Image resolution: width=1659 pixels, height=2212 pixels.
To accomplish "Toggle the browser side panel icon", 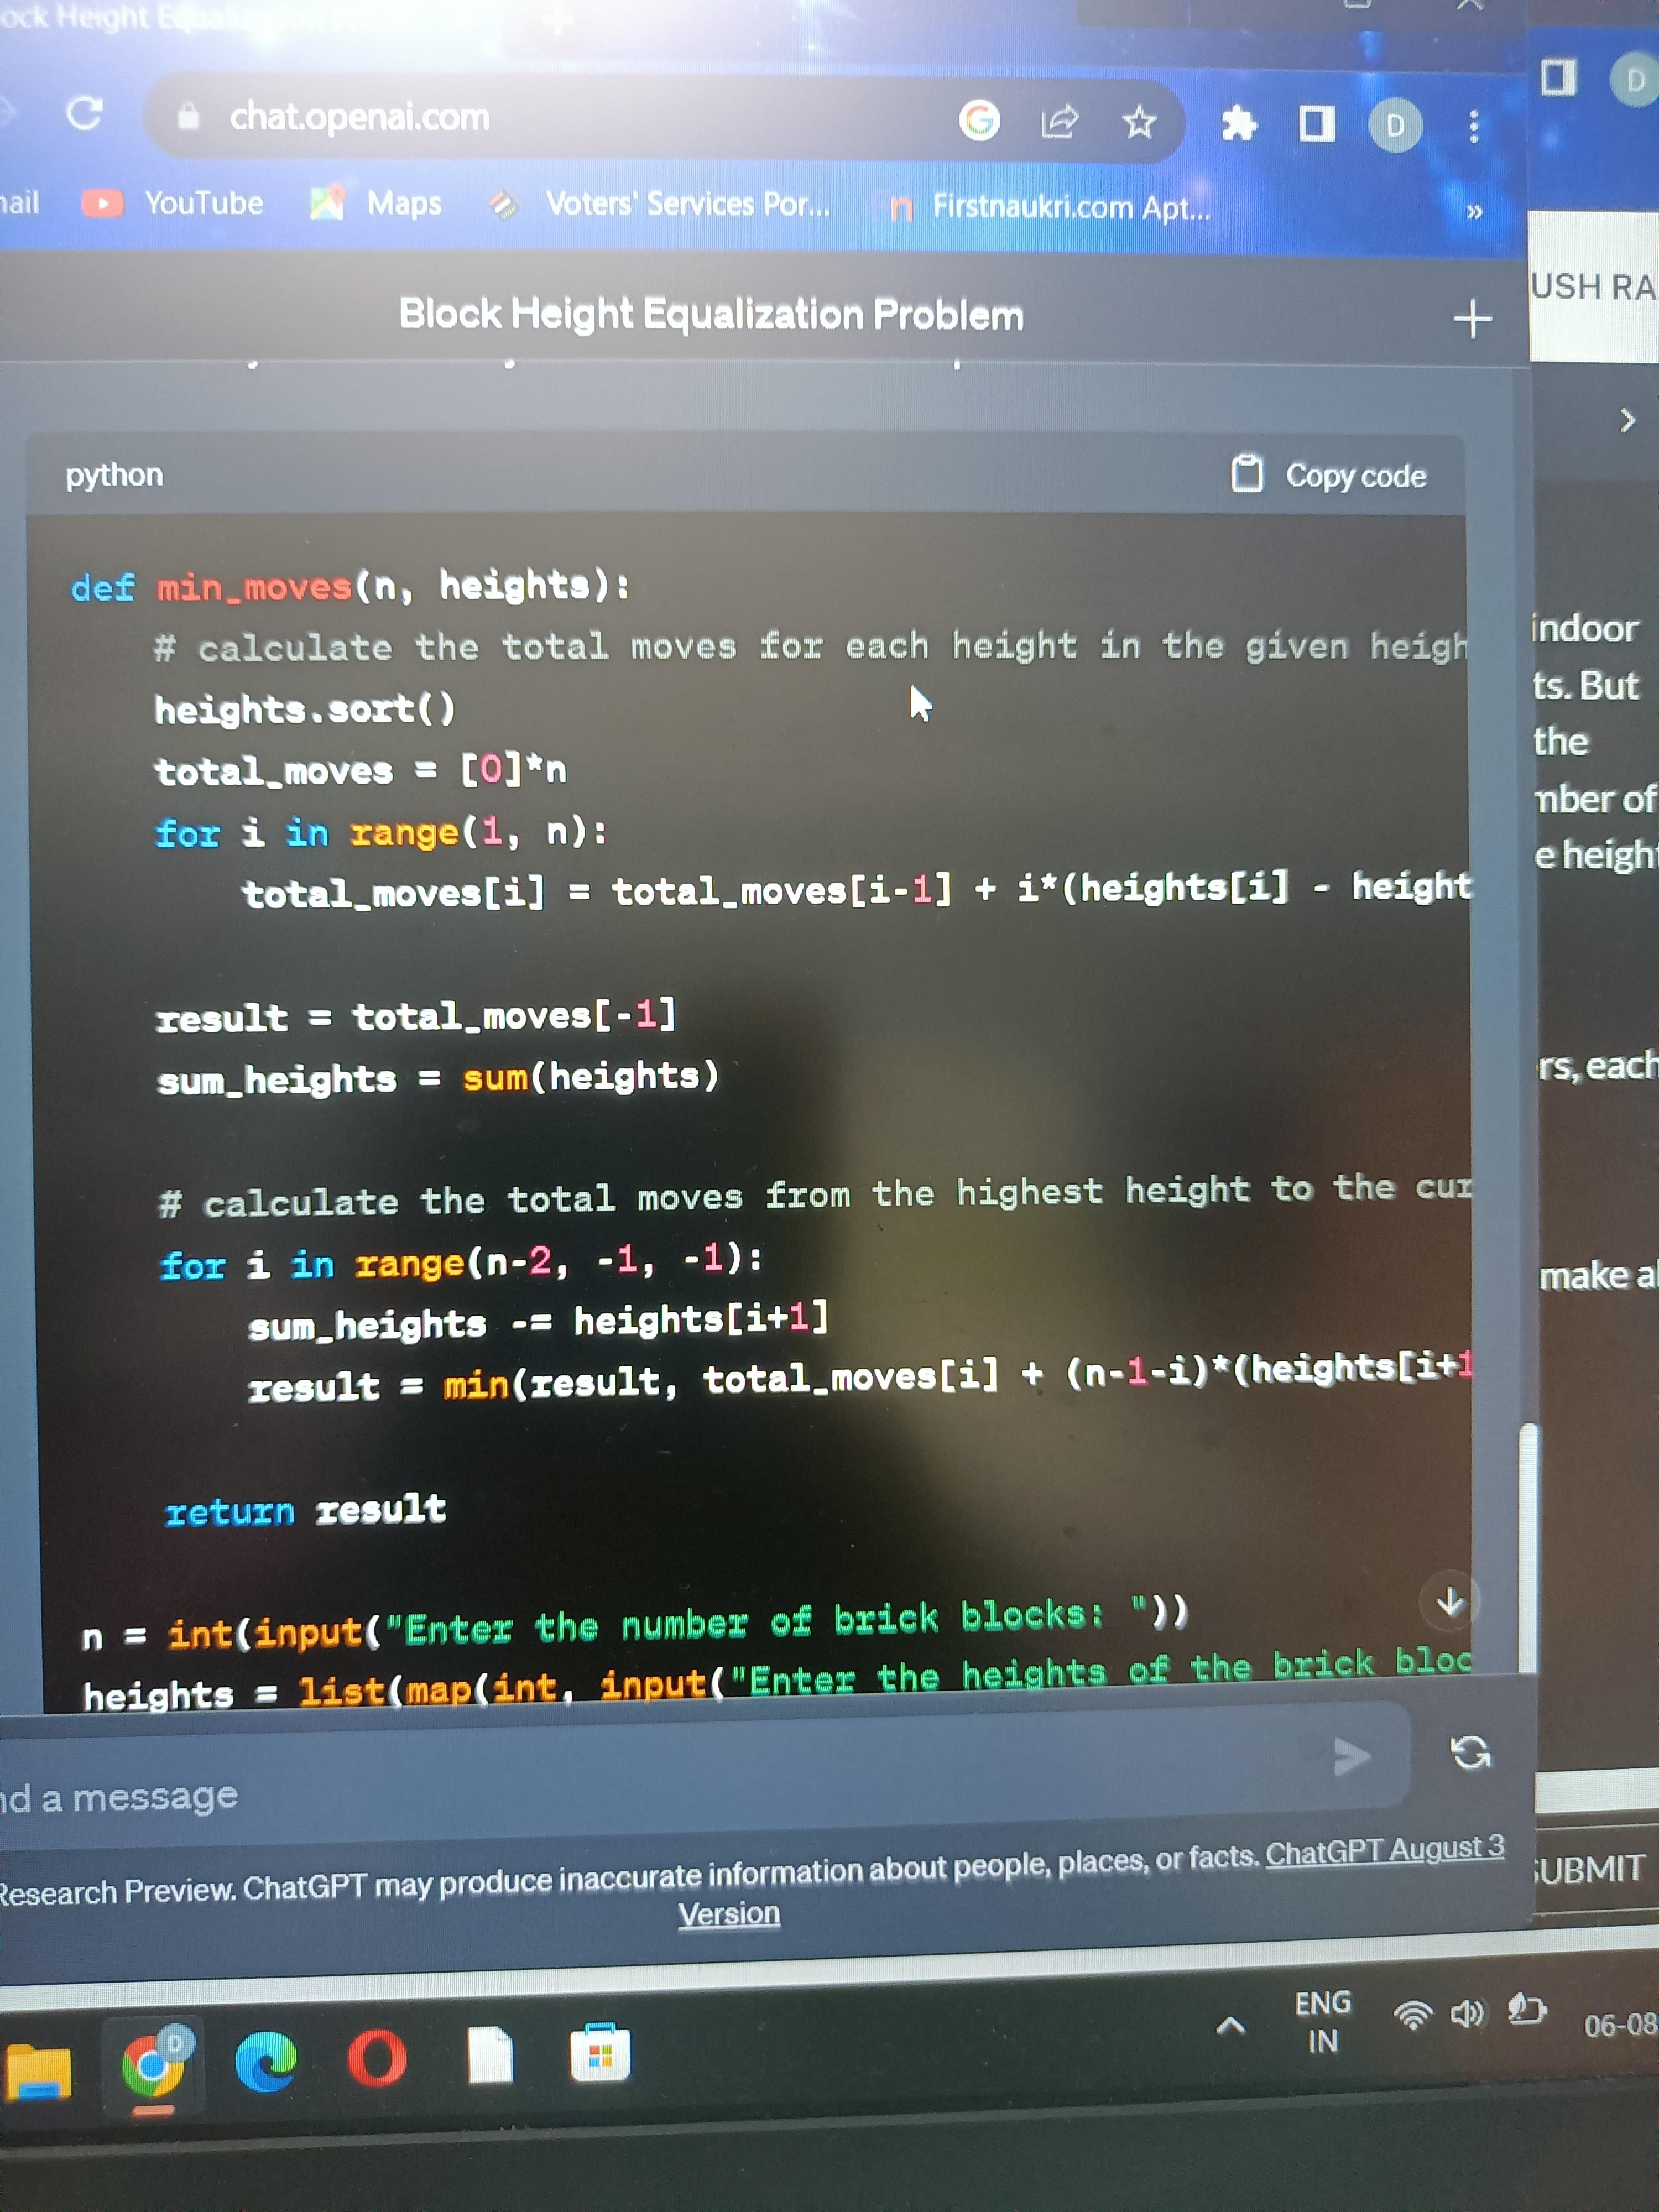I will (1316, 125).
